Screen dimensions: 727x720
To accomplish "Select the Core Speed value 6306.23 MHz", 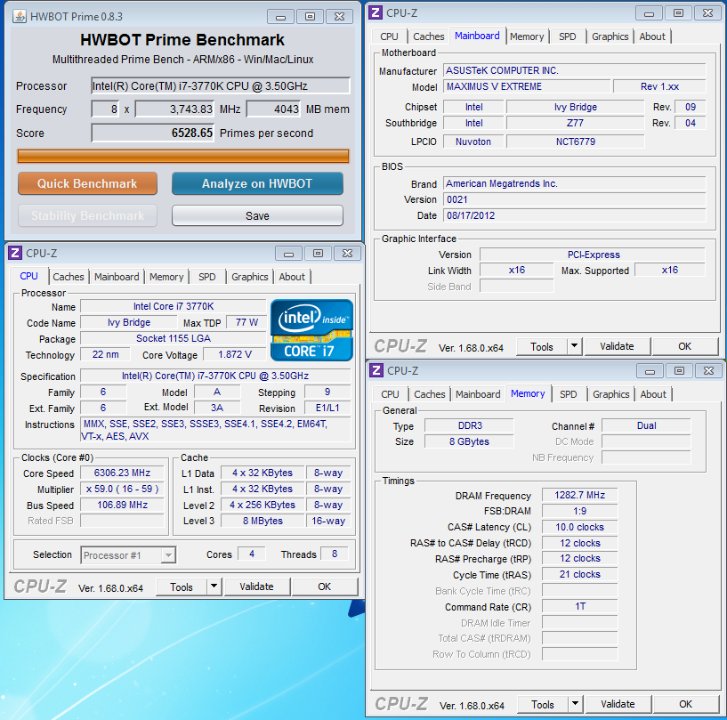I will coord(122,473).
